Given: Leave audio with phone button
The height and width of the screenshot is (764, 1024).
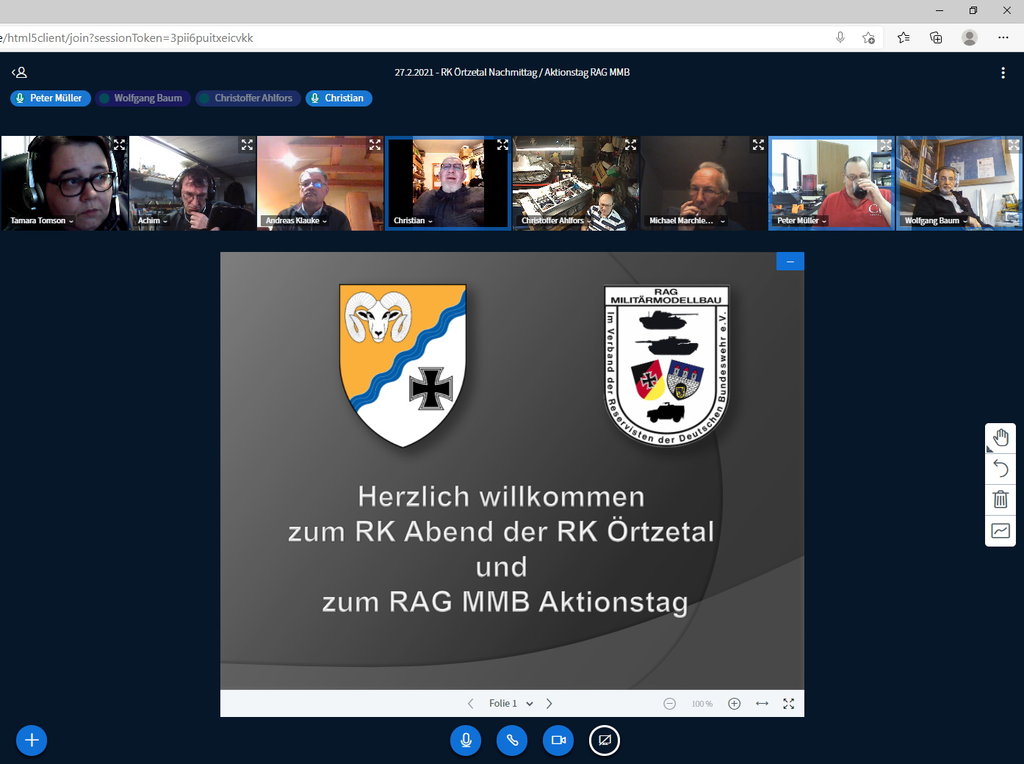Looking at the screenshot, I should [512, 740].
